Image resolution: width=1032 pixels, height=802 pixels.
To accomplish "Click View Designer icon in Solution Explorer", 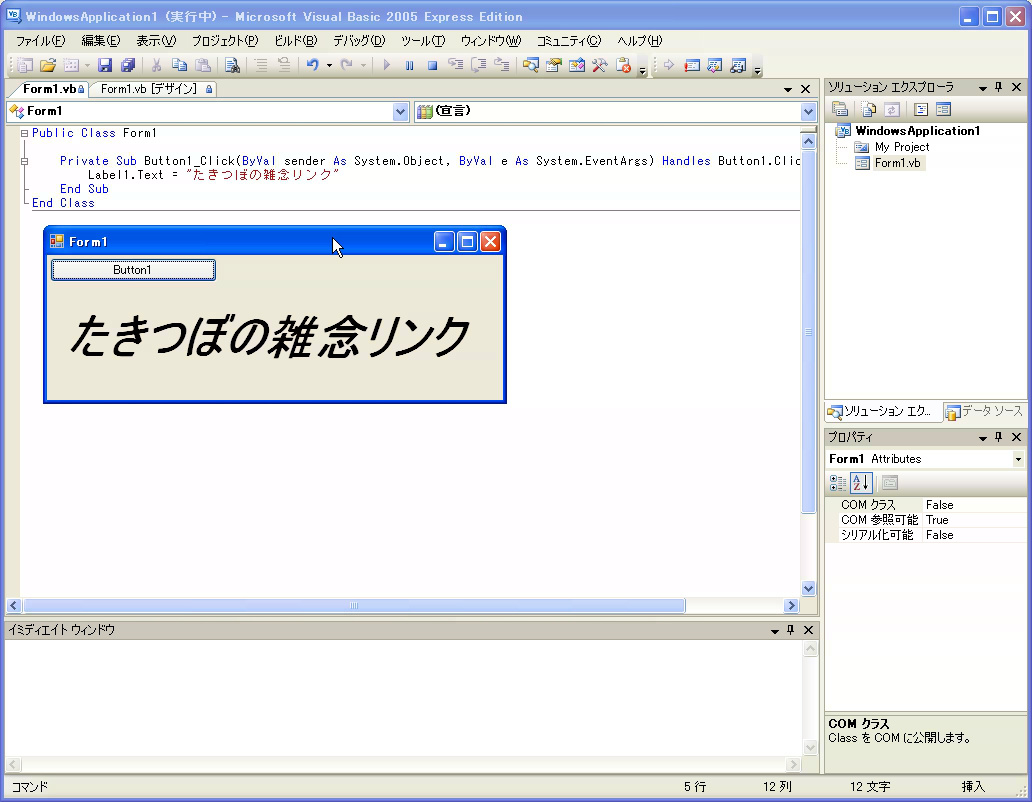I will (x=943, y=110).
